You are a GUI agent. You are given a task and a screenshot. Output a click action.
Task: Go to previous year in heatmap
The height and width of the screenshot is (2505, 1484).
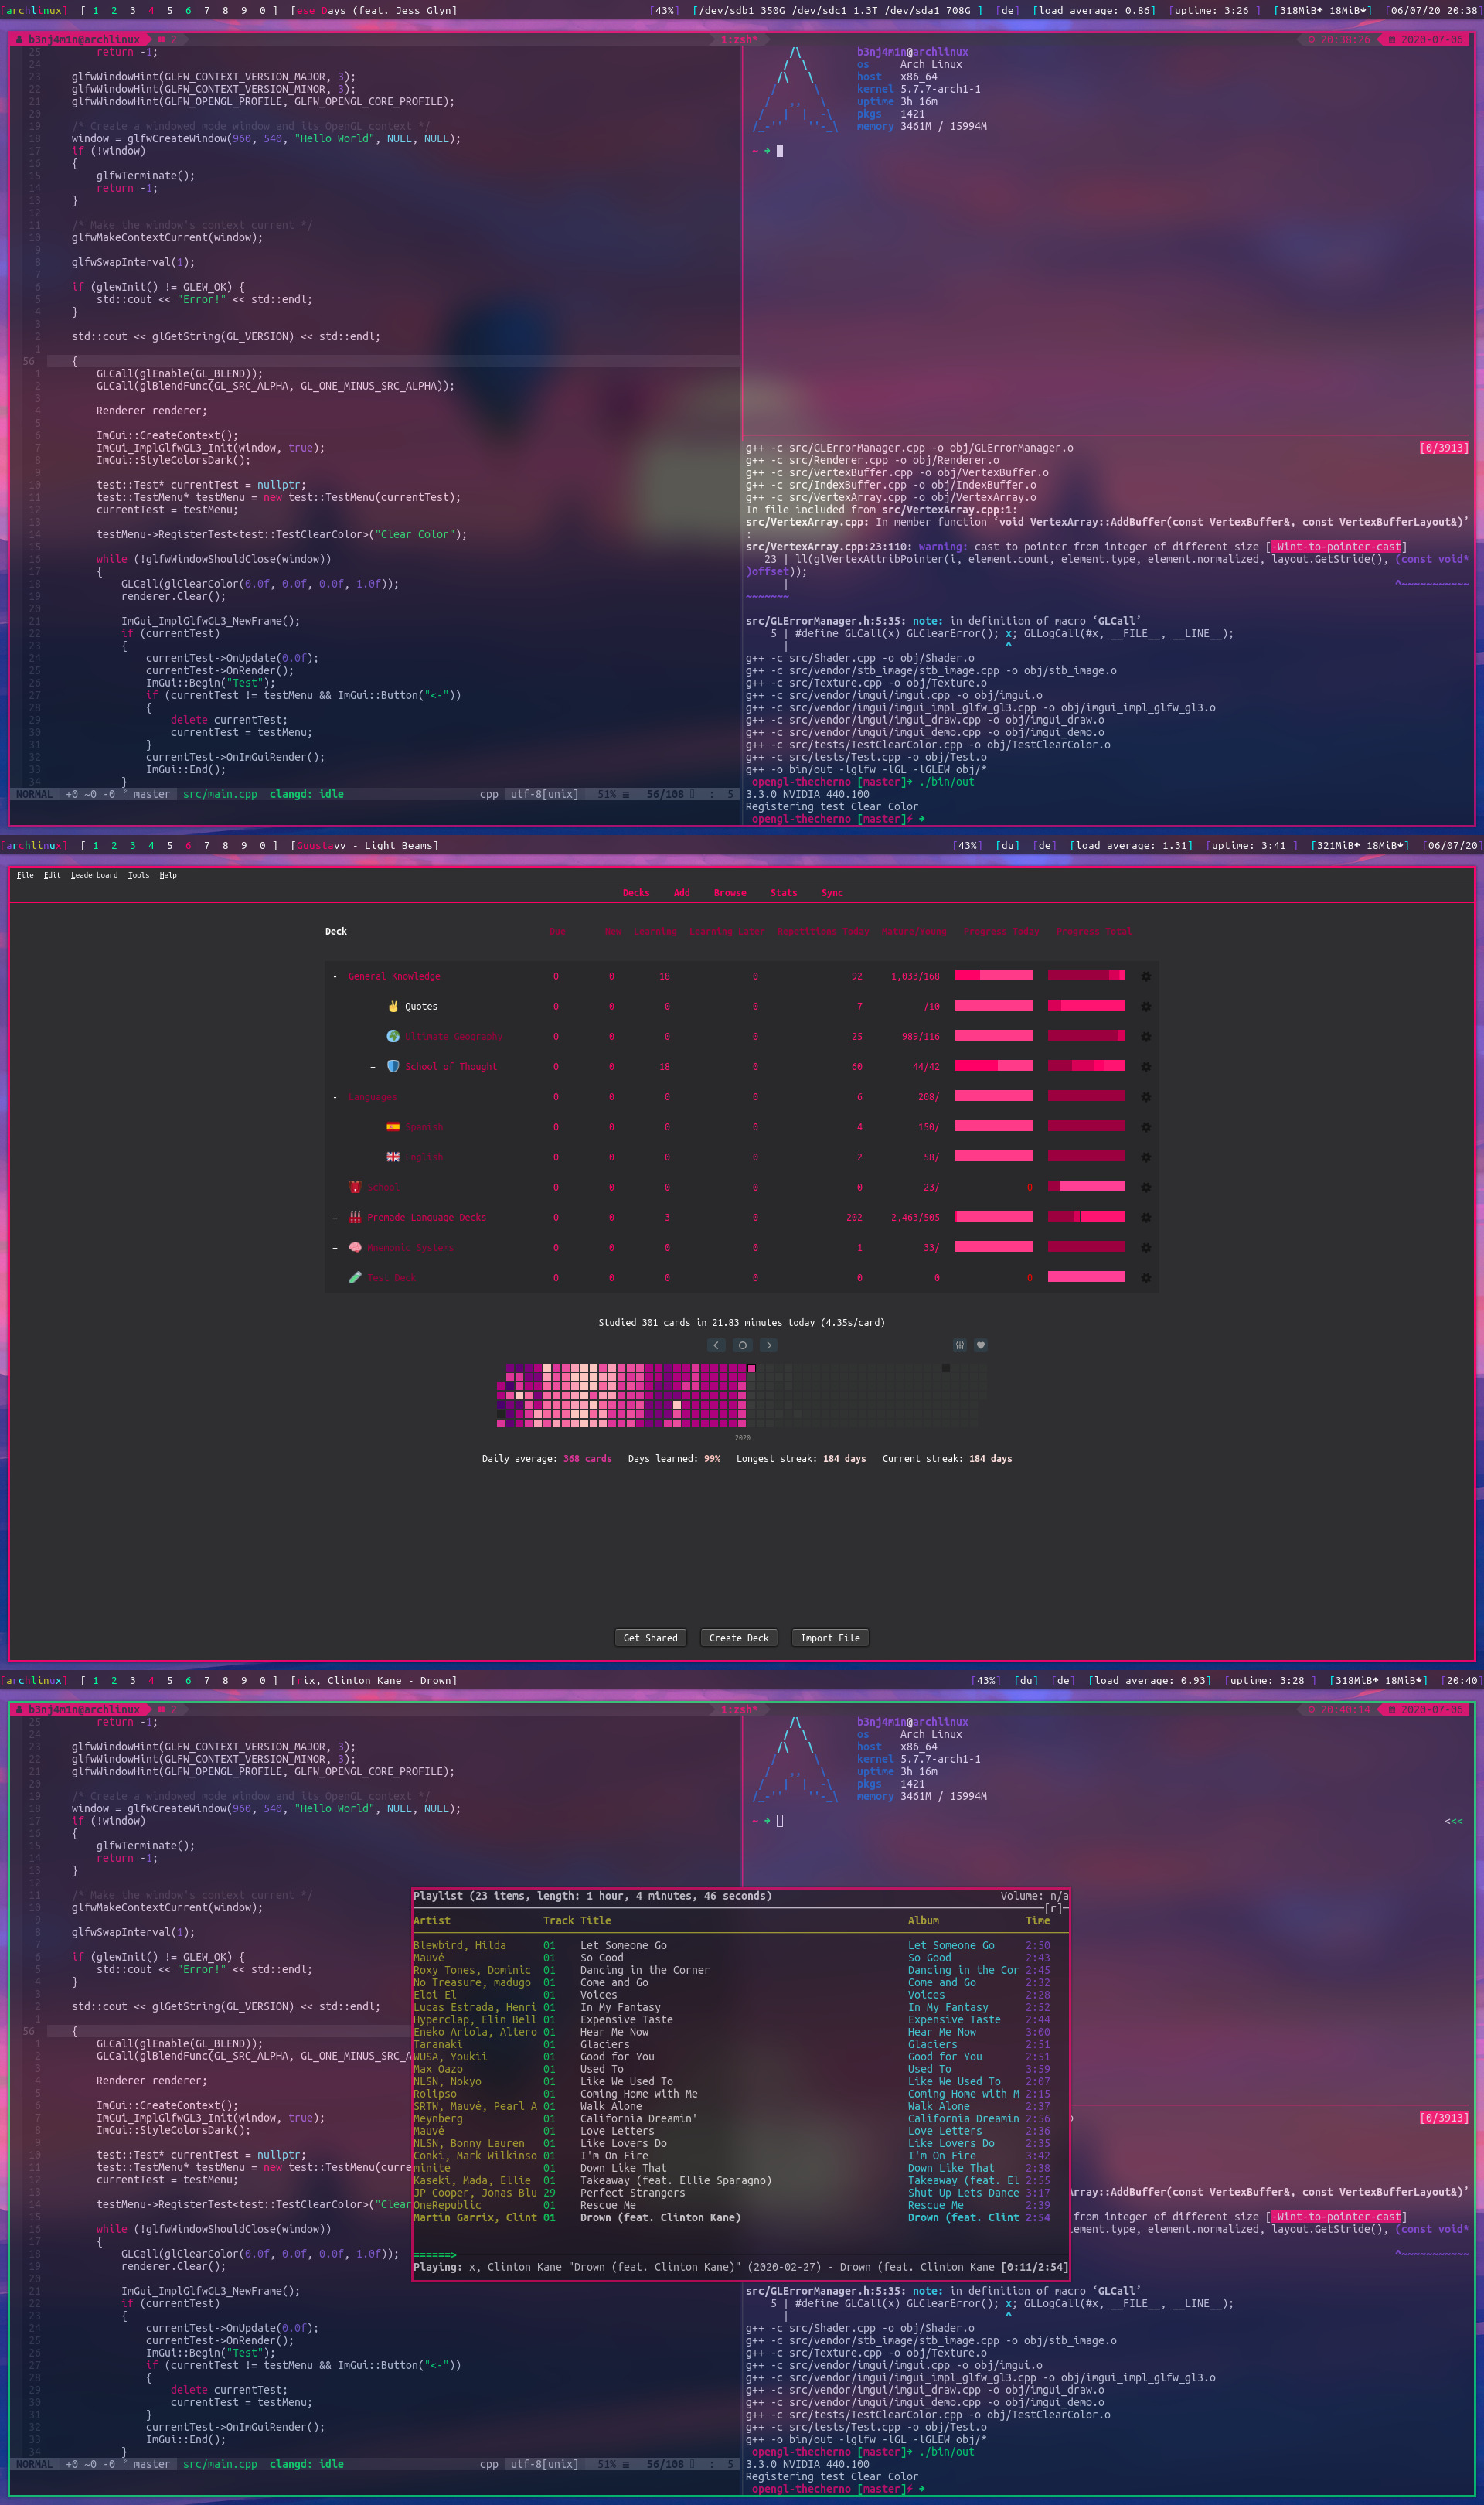point(716,1345)
